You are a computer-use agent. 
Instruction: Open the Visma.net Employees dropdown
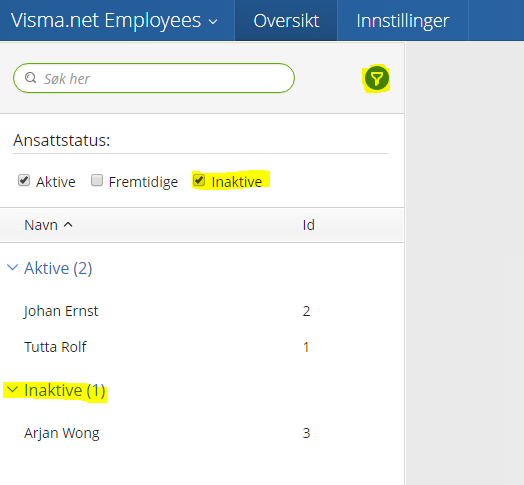[114, 21]
